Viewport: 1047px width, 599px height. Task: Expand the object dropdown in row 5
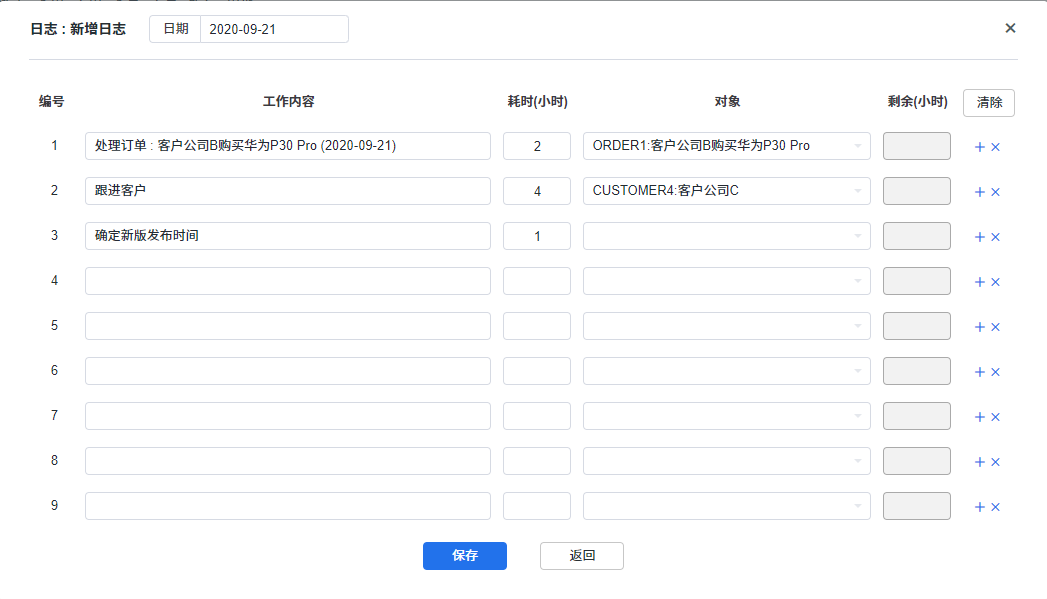726,326
